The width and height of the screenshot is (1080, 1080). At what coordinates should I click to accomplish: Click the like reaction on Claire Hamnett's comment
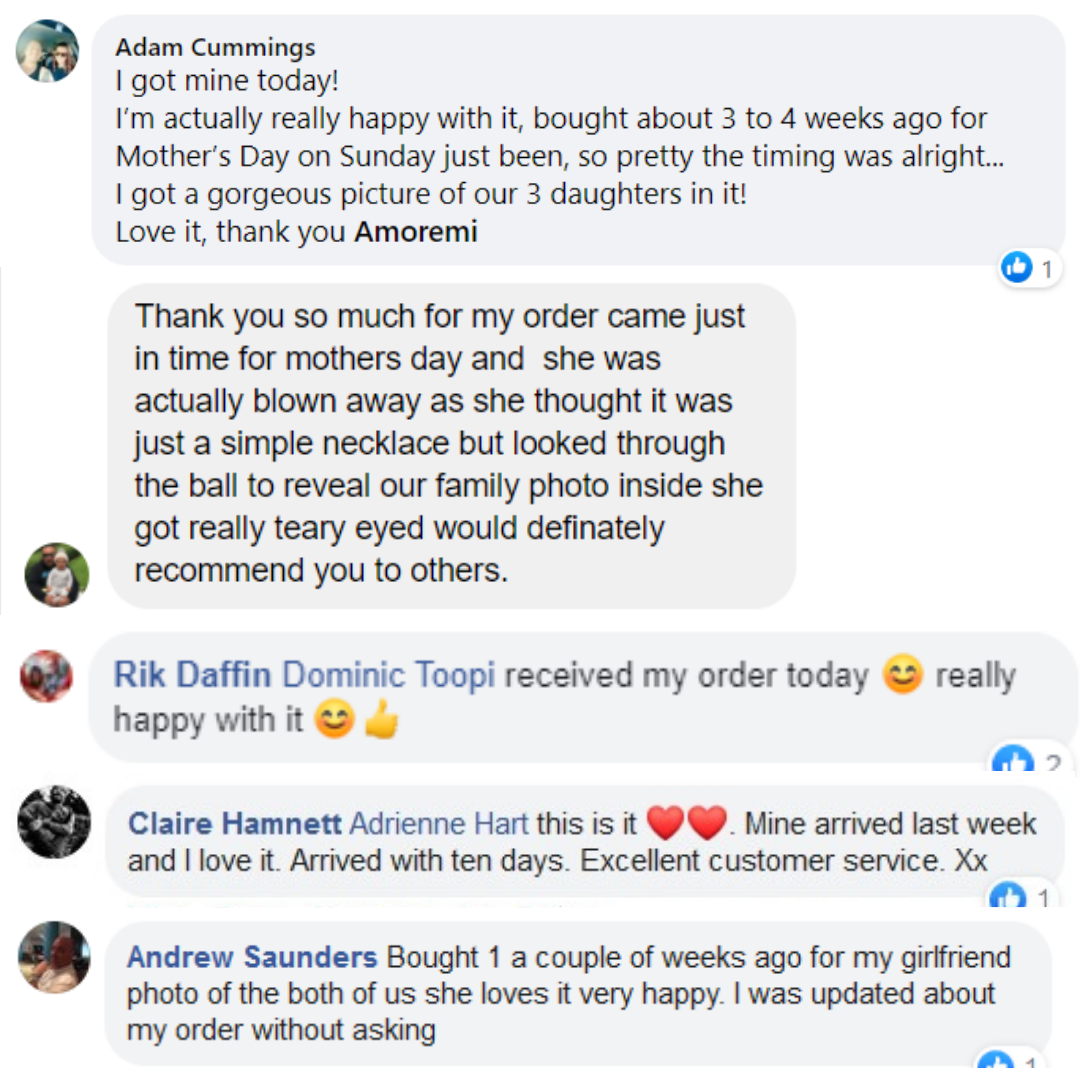pyautogui.click(x=1007, y=899)
